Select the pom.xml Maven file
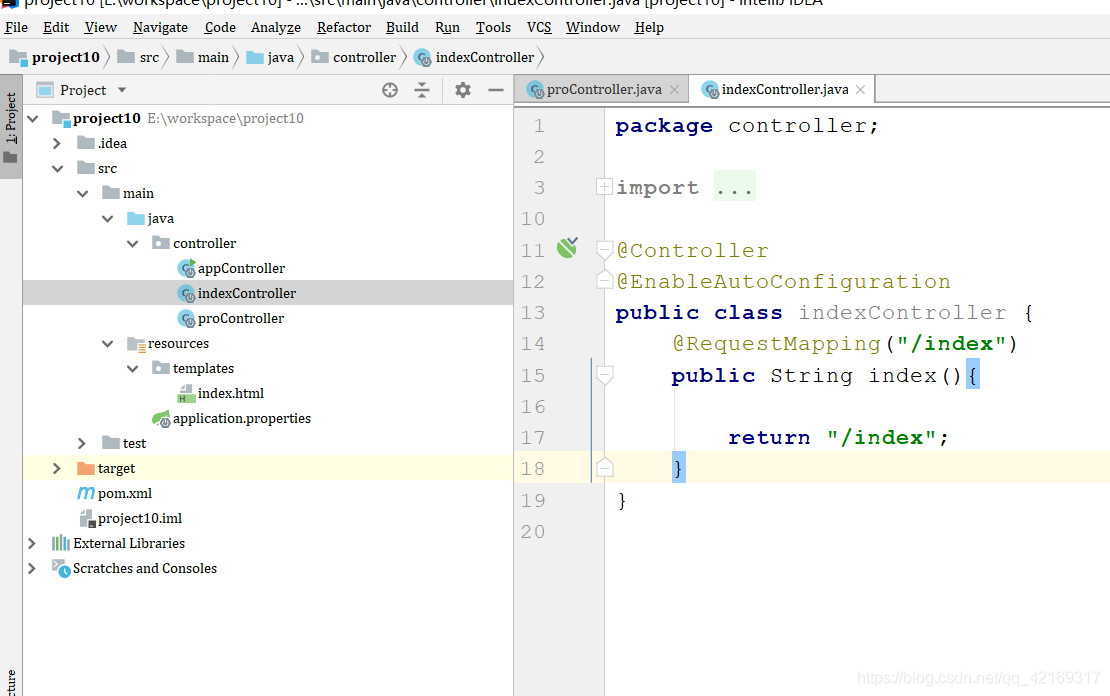The width and height of the screenshot is (1110, 696). (124, 493)
